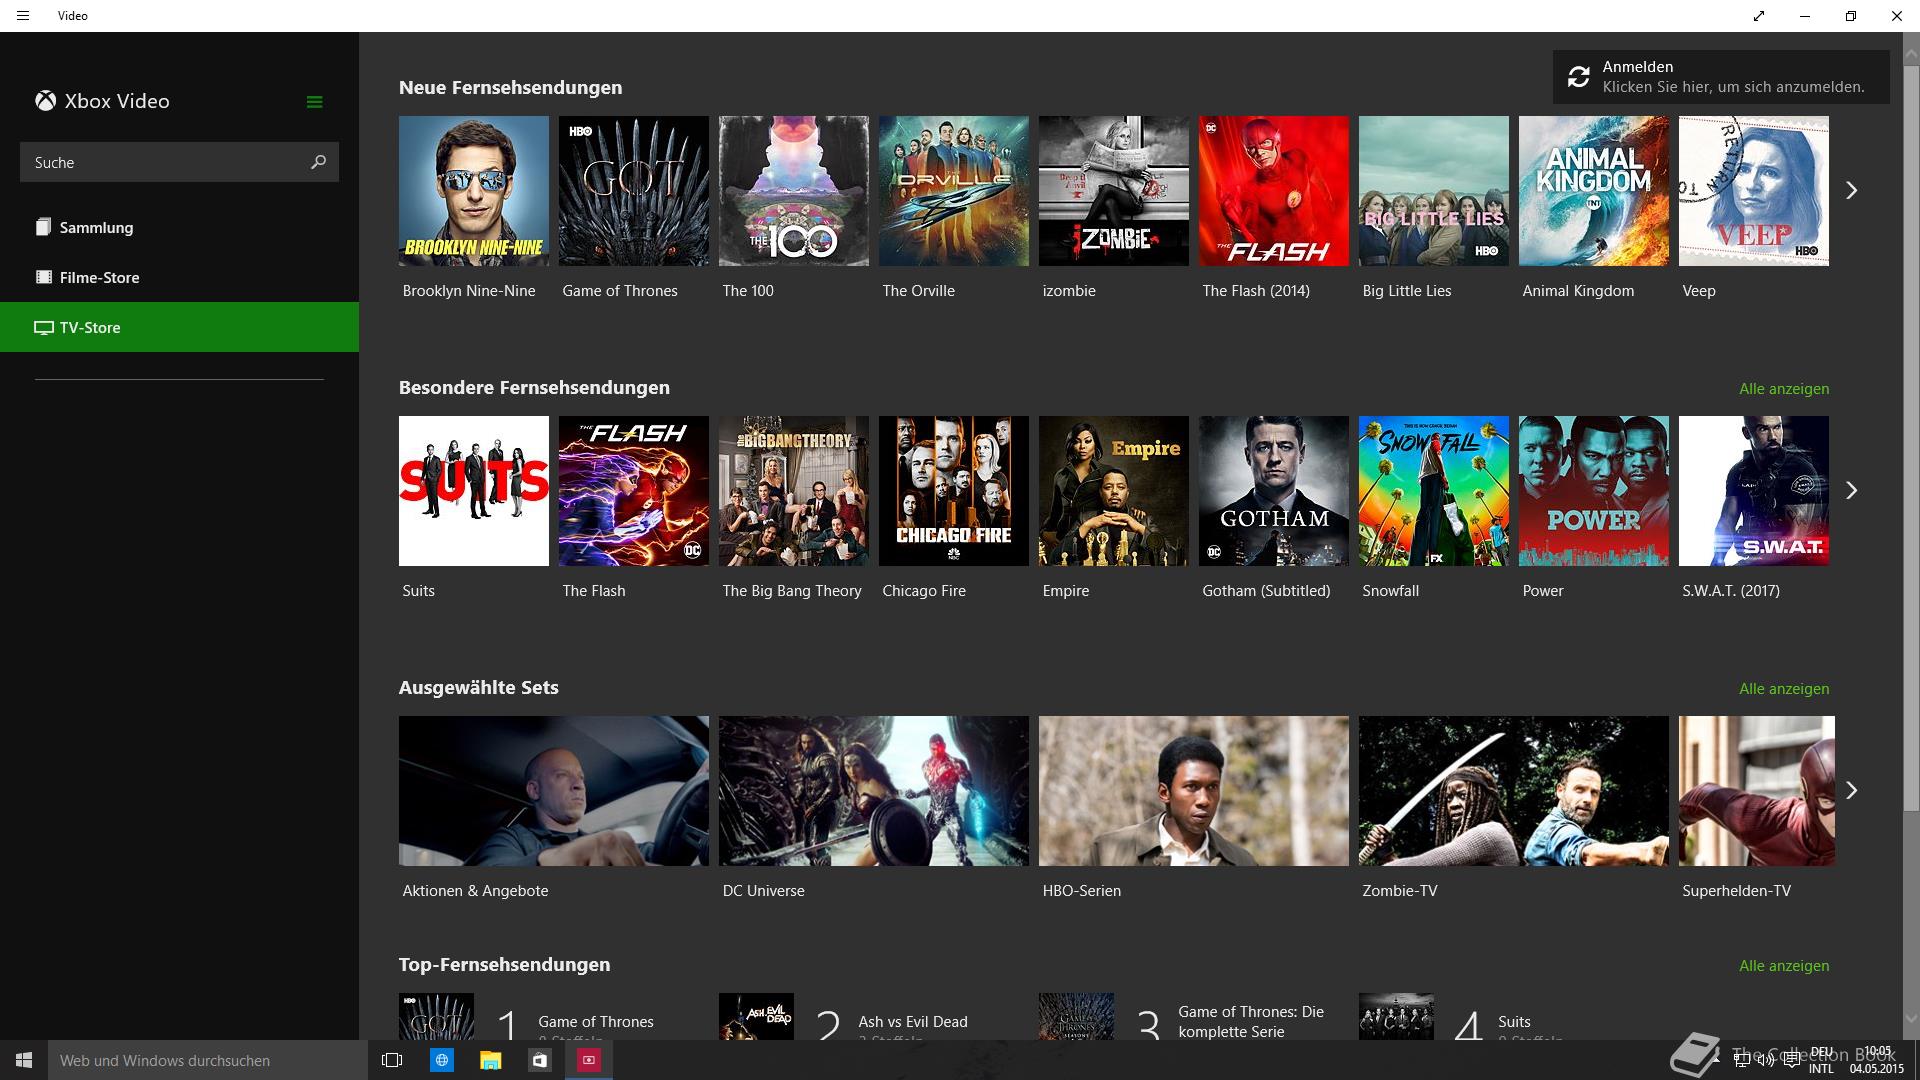Open Ash vs Evil Dead ranked entry
Image resolution: width=1920 pixels, height=1080 pixels.
point(874,1017)
